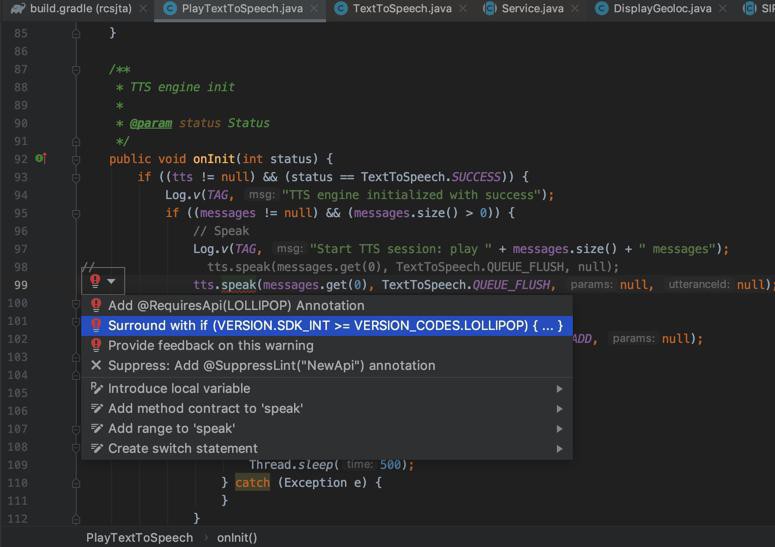The image size is (775, 547).
Task: Select the PlayTextToSpeech.java tab
Action: [x=242, y=8]
